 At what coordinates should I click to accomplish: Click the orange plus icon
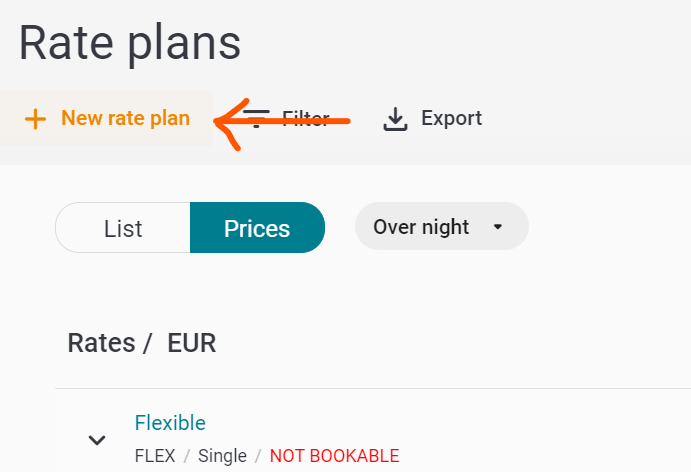35,119
